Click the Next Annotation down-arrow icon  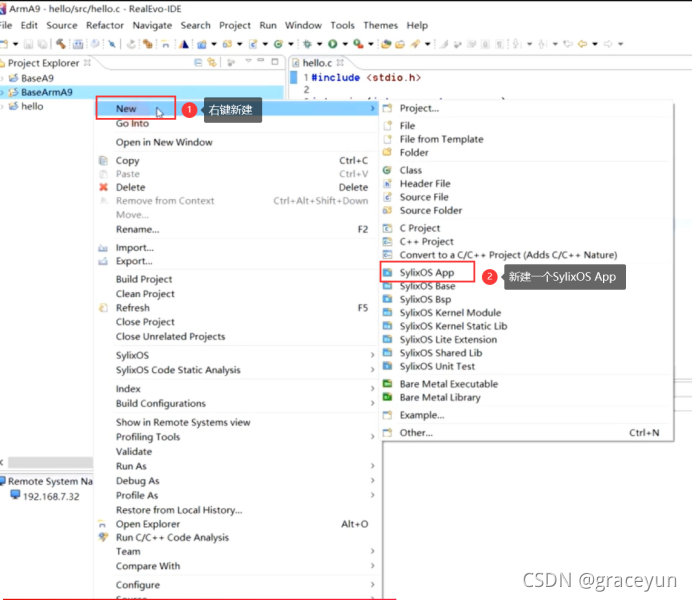(x=516, y=44)
